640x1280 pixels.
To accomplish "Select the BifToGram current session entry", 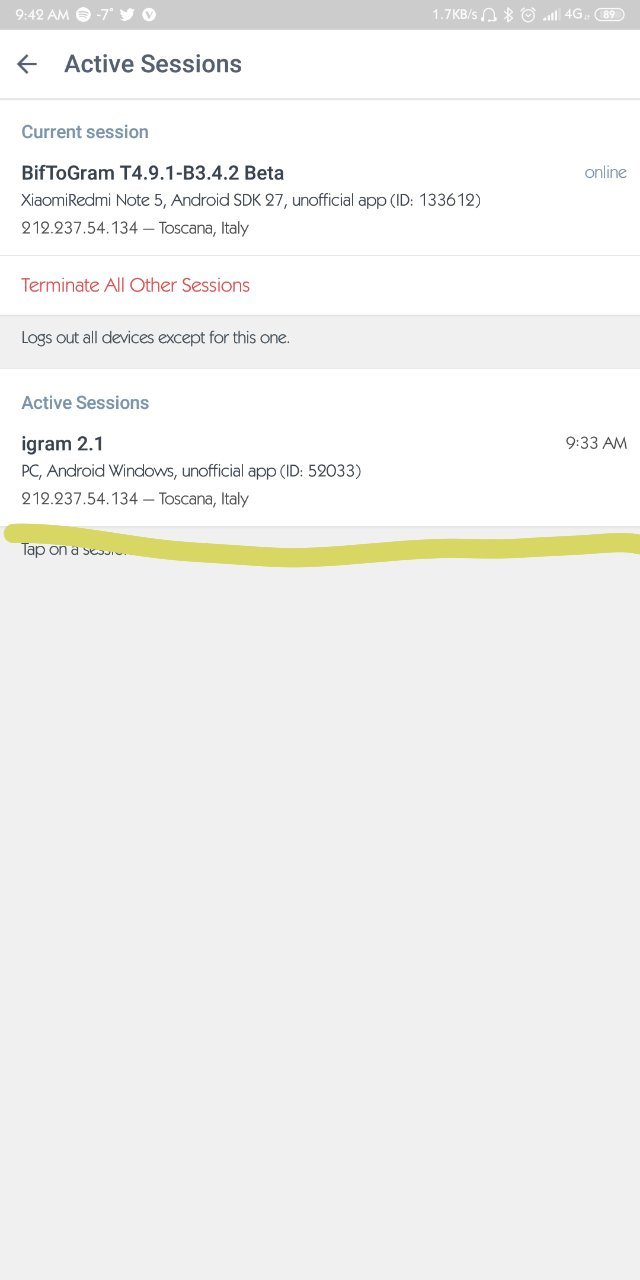I will 320,200.
